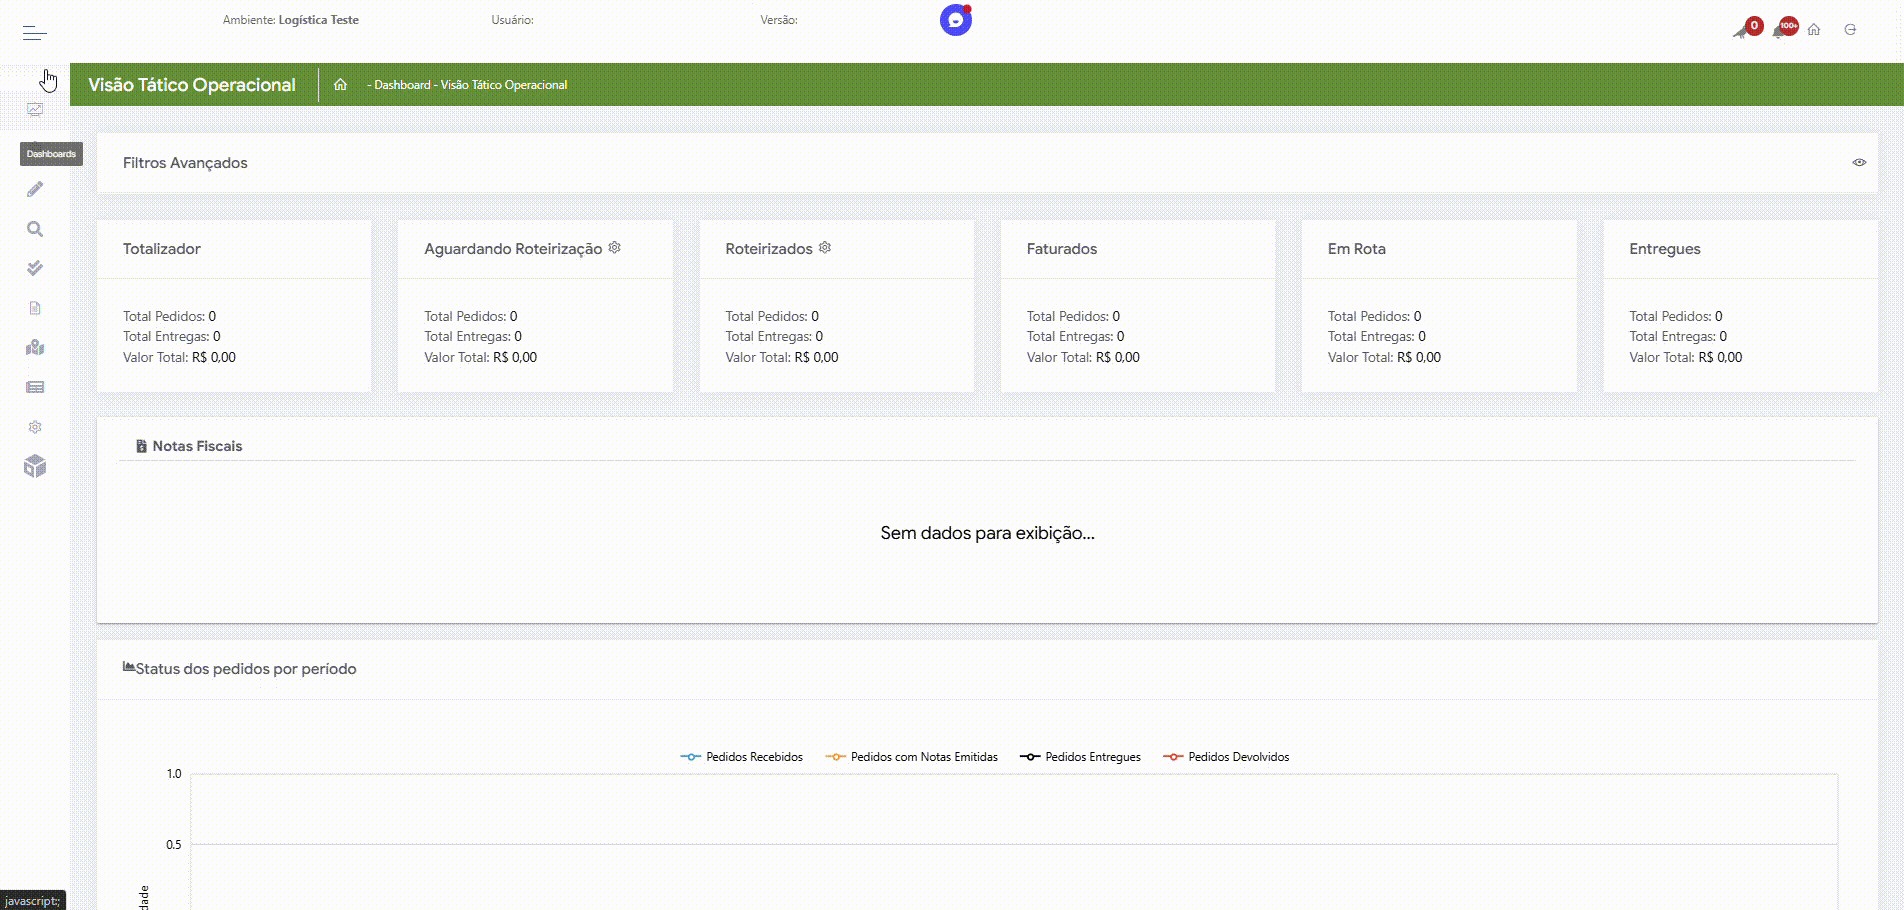Open bell notifications showing 100+ badge

click(x=1781, y=30)
